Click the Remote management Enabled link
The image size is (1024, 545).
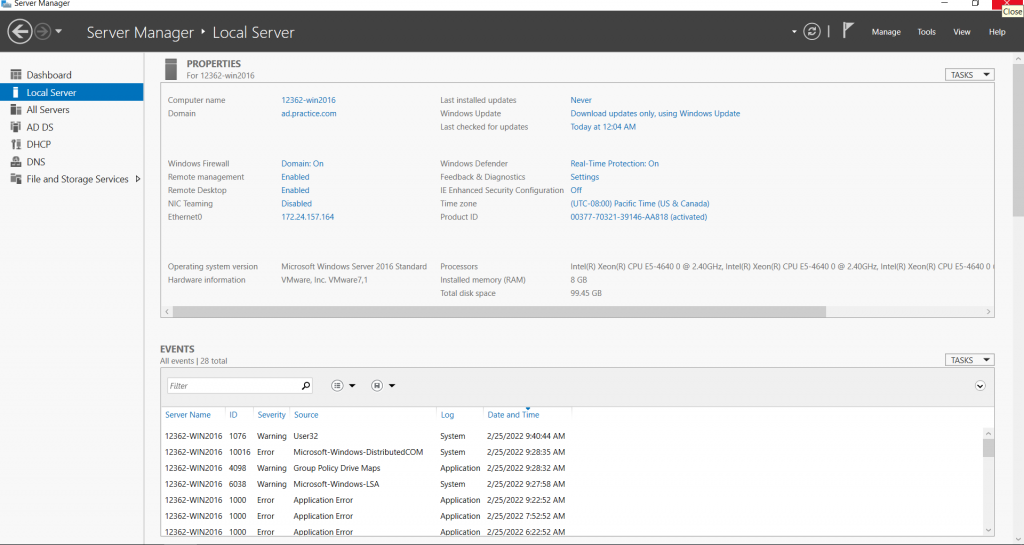pyautogui.click(x=295, y=177)
